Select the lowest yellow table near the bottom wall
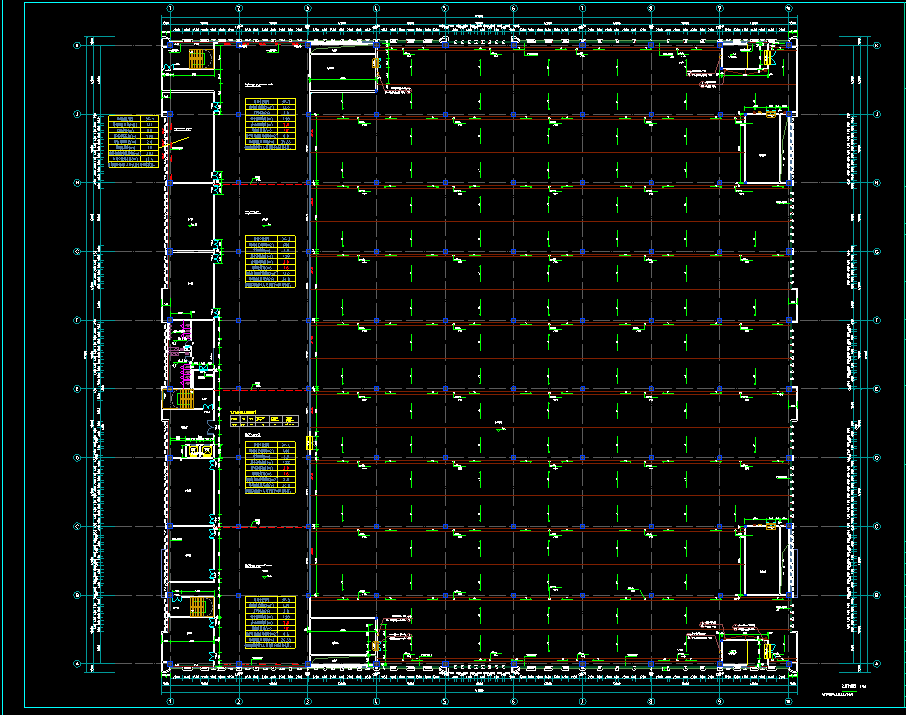906x715 pixels. [270, 623]
